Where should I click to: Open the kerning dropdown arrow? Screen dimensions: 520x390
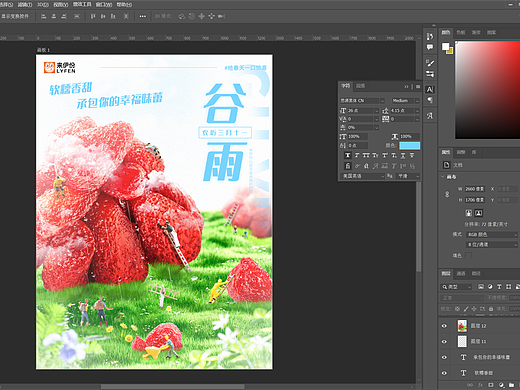click(x=377, y=119)
